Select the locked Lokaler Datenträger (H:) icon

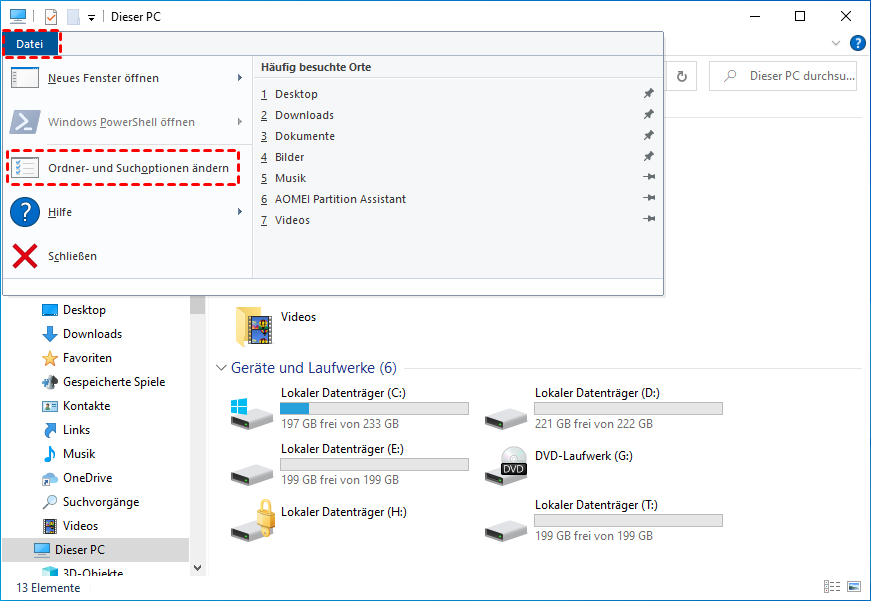pos(252,520)
